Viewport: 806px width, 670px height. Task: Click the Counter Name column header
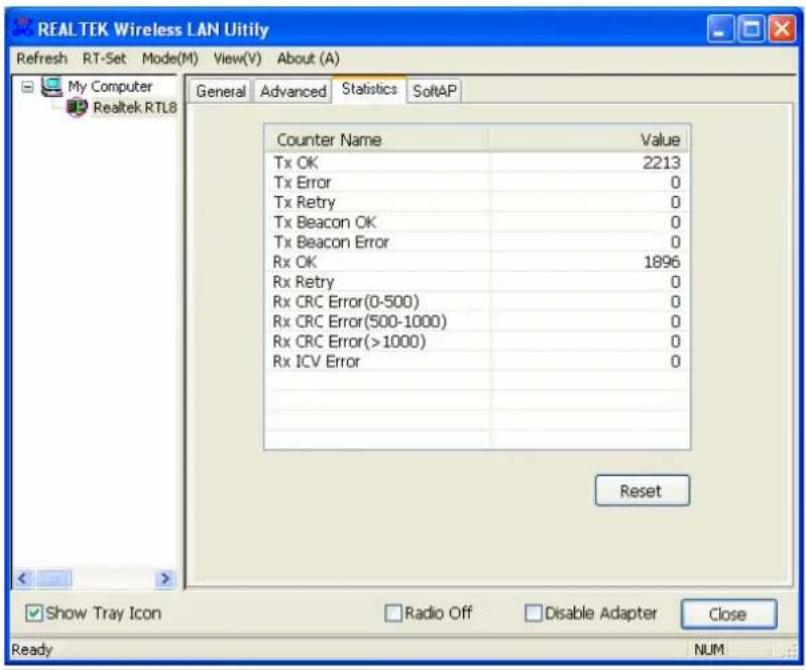377,139
